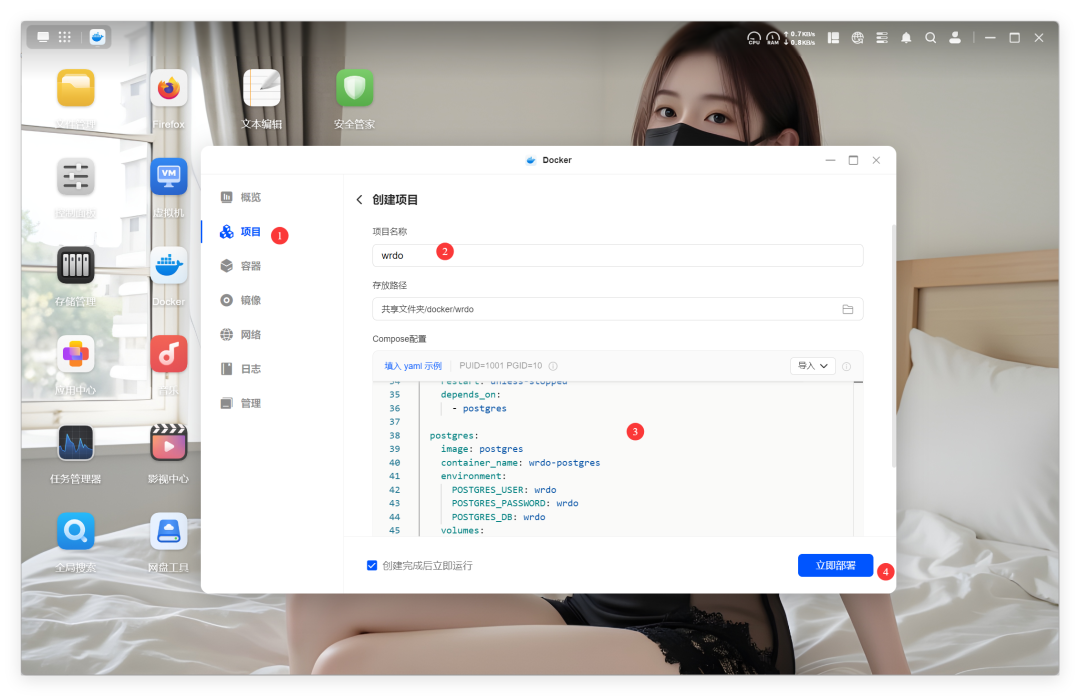The image size is (1080, 696).
Task: Click the 立即部署 deploy button
Action: (x=835, y=566)
